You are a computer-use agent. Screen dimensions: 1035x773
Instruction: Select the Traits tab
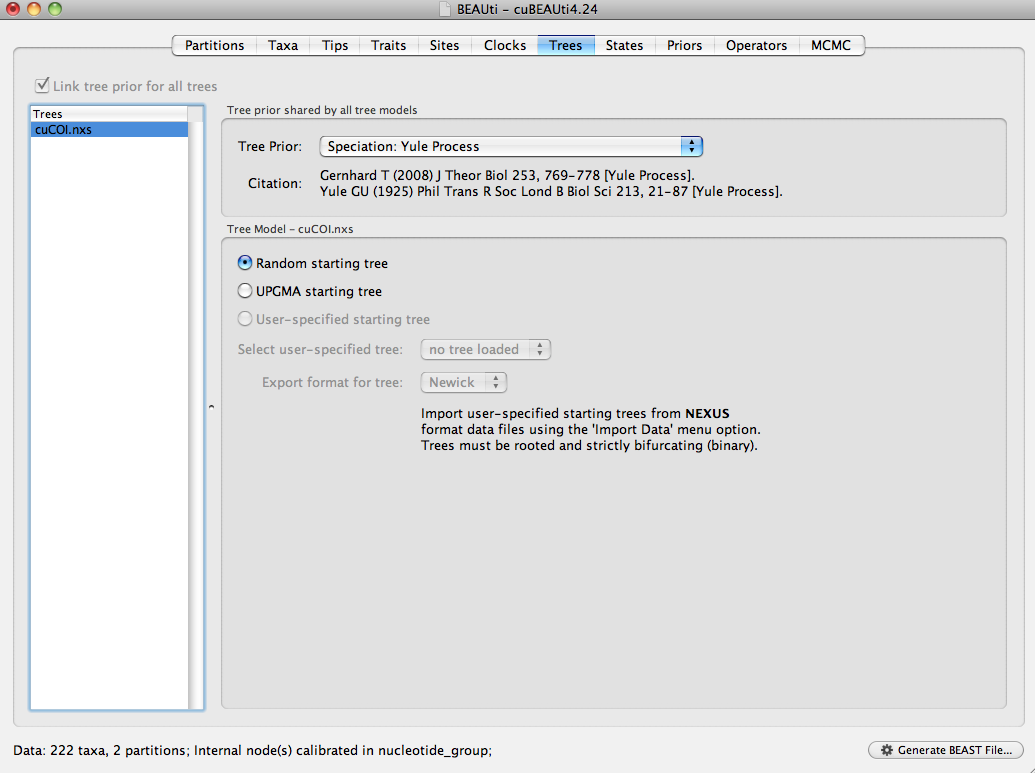(x=388, y=46)
